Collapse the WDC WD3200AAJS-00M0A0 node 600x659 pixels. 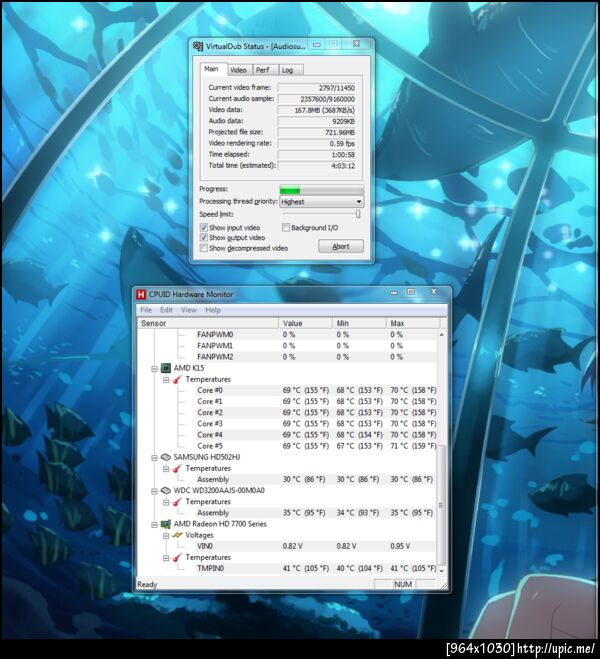click(x=154, y=491)
